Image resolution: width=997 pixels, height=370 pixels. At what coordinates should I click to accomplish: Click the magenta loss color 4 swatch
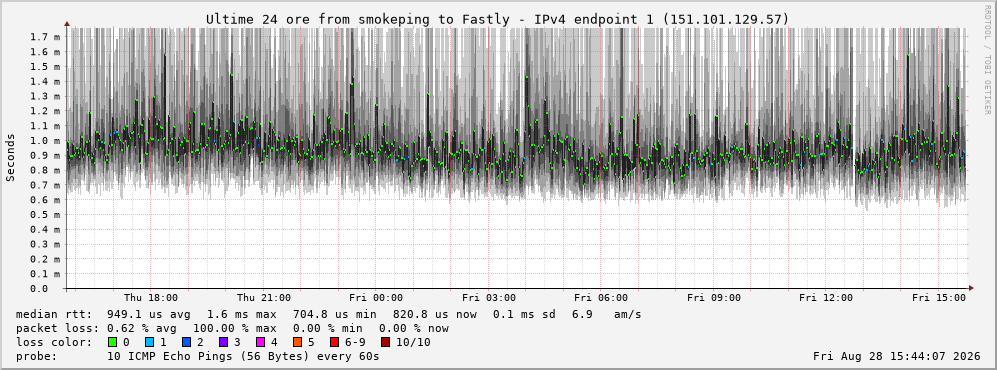pyautogui.click(x=261, y=342)
